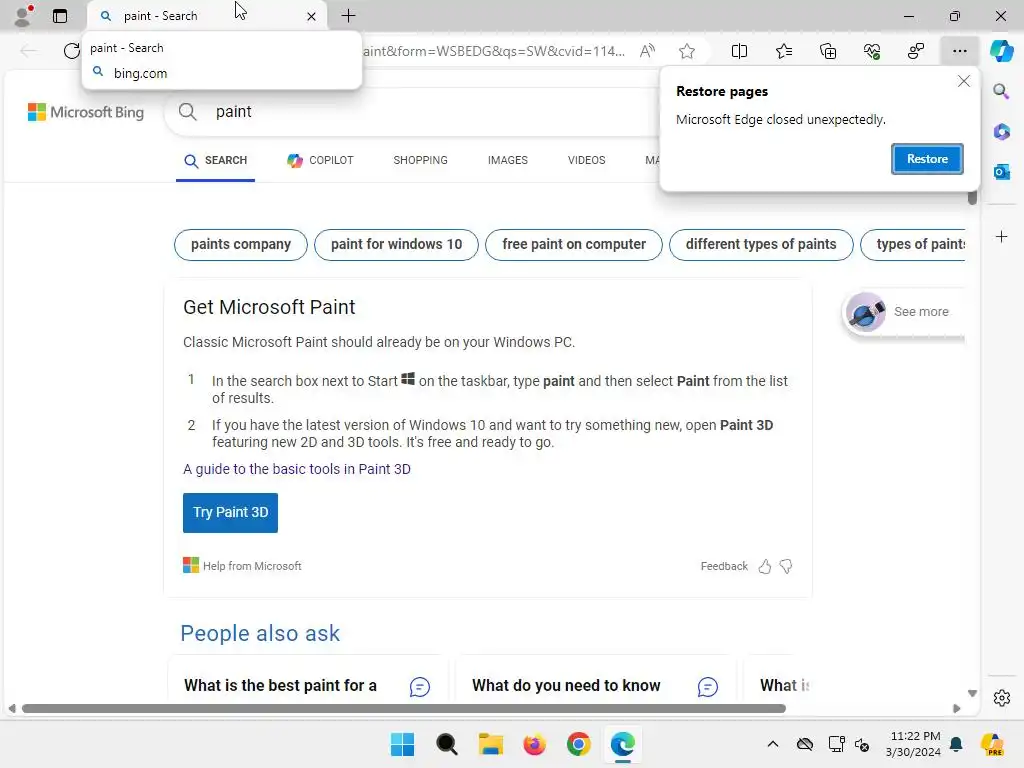Viewport: 1024px width, 768px height.
Task: Click the Try Paint 3D button
Action: click(231, 513)
